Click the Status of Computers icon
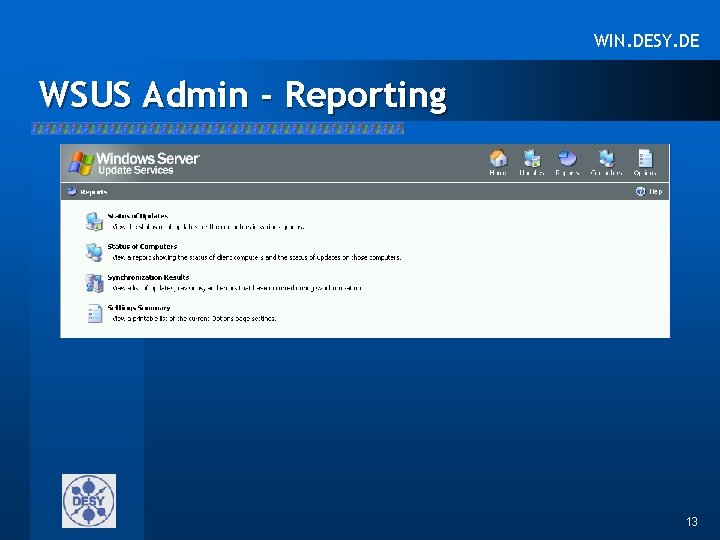Screen dimensions: 720x540 click(x=94, y=252)
